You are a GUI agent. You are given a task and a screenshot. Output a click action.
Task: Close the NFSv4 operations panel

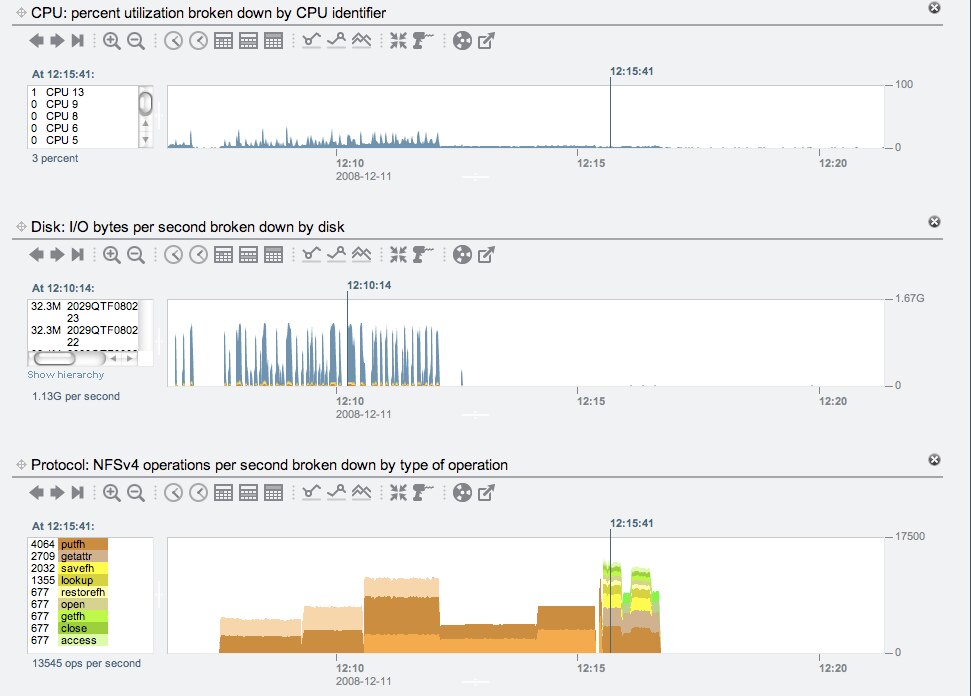tap(934, 459)
